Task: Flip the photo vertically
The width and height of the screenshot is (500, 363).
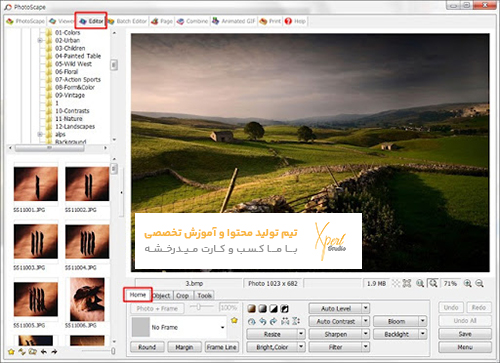Action: coord(296,321)
